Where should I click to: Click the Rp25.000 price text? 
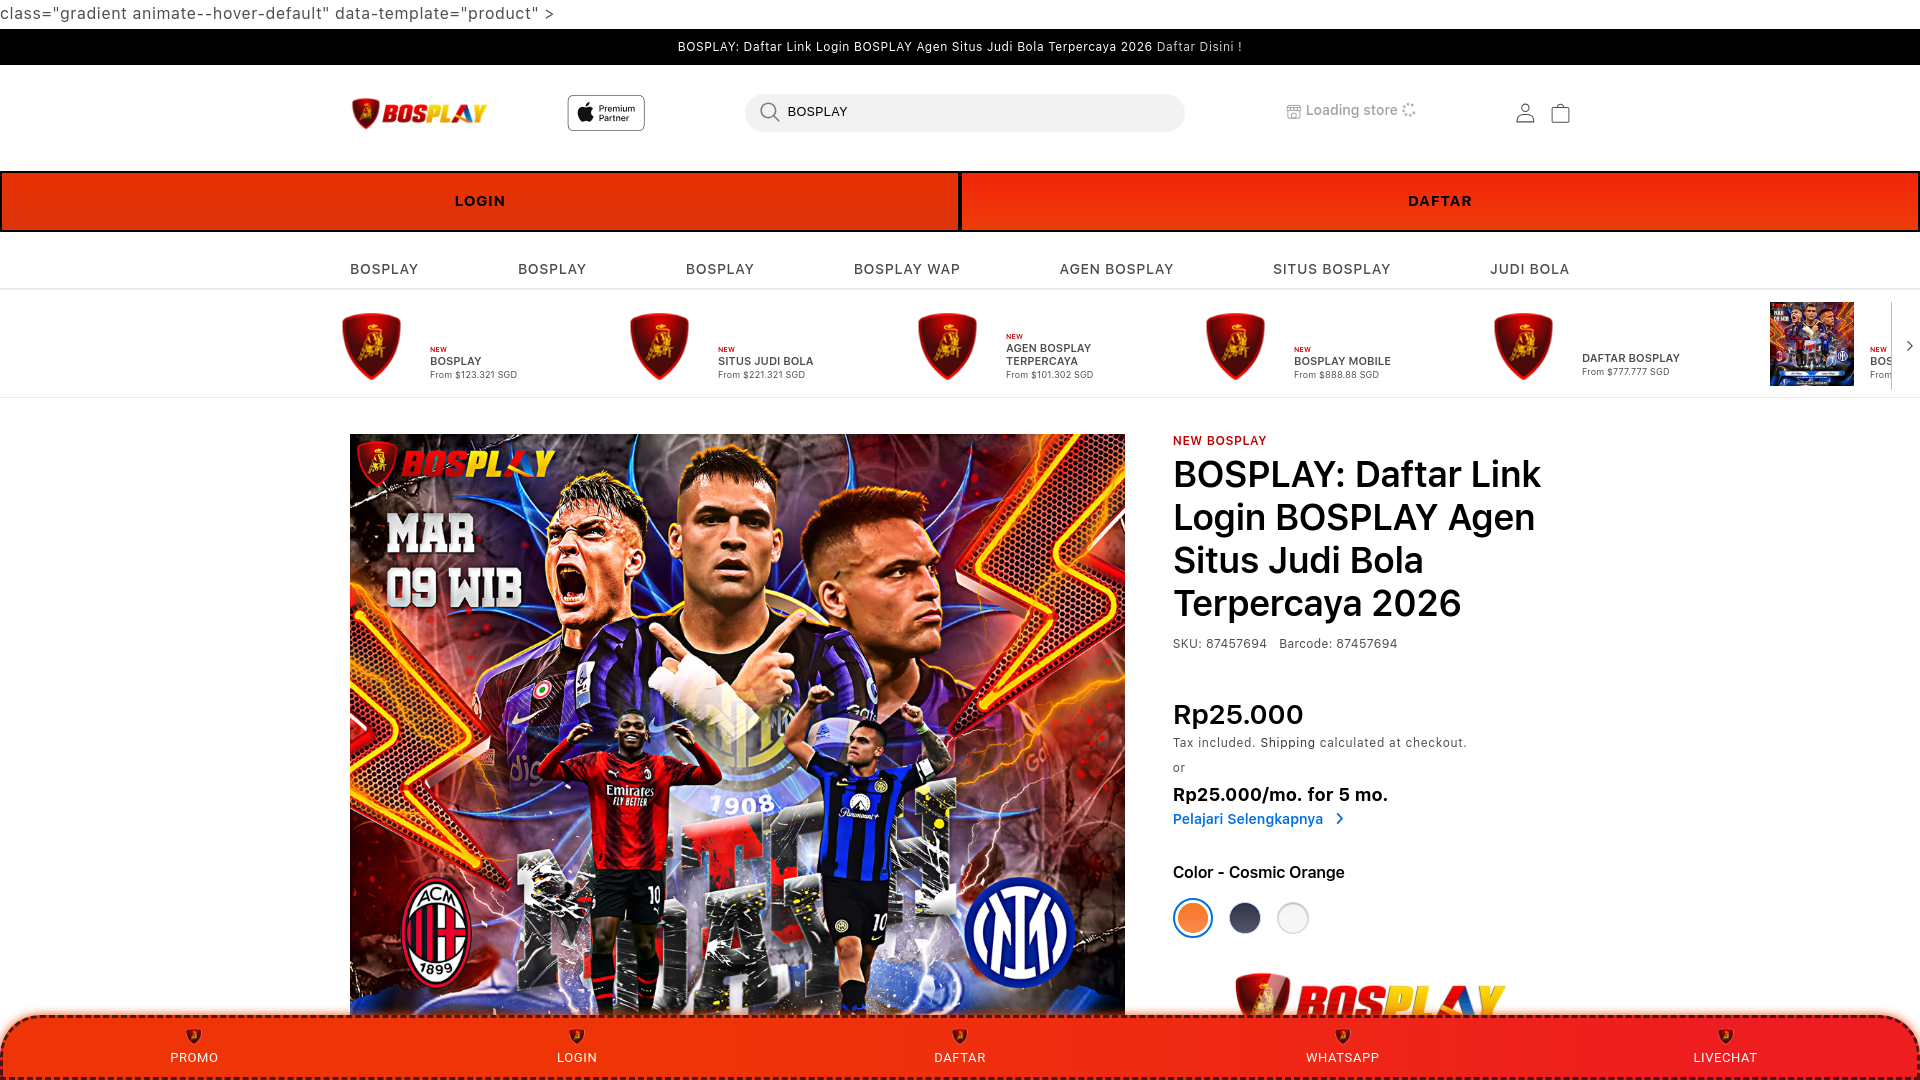point(1238,715)
